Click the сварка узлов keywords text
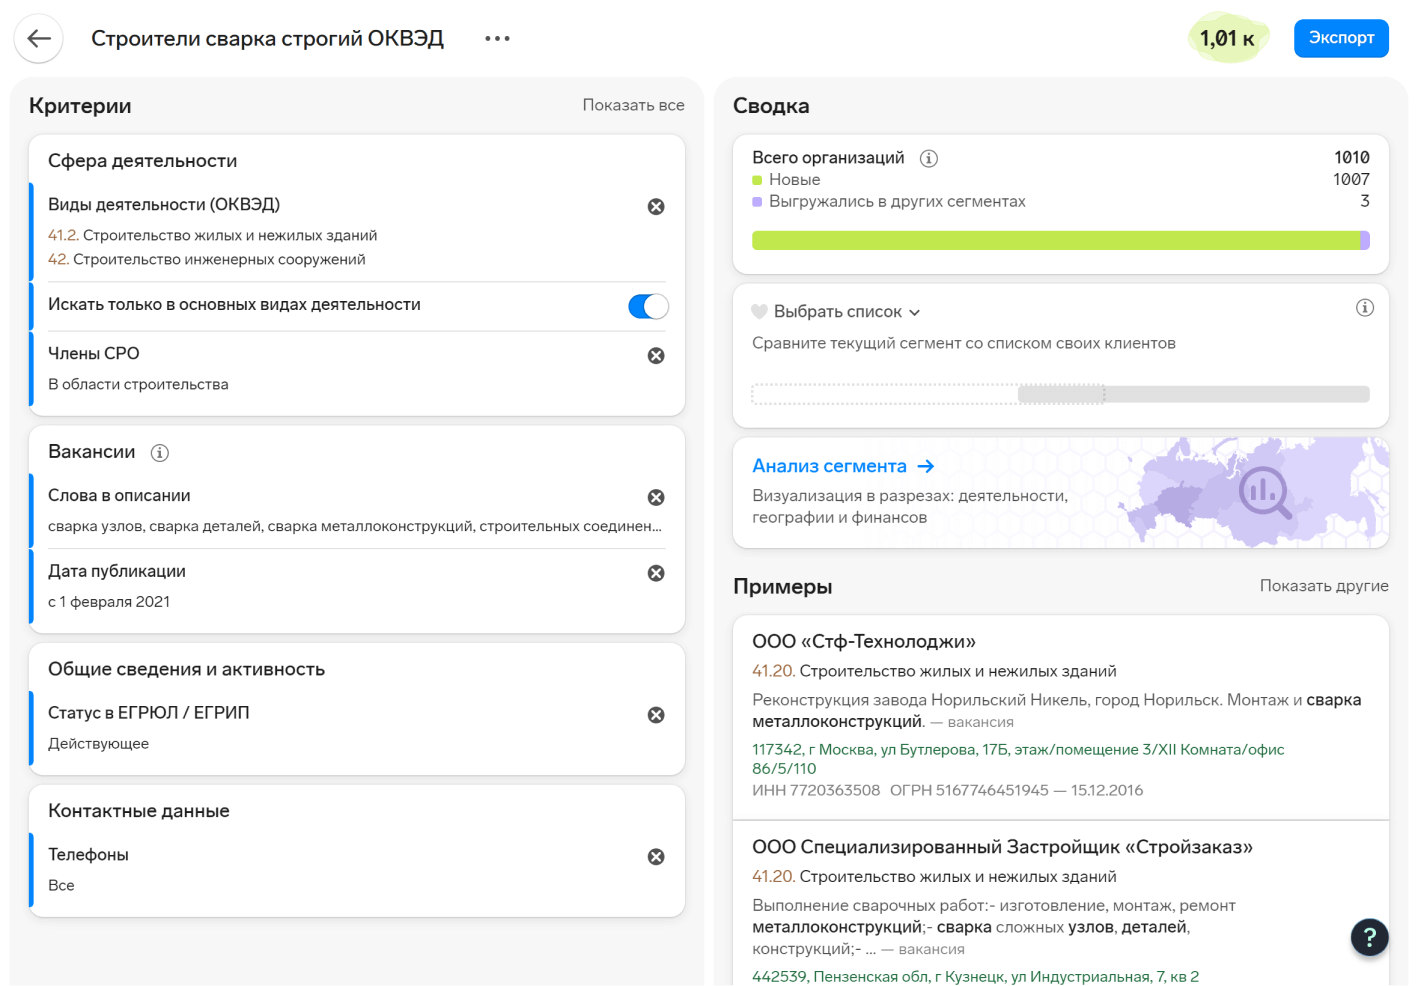Image resolution: width=1418 pixels, height=986 pixels. point(355,527)
